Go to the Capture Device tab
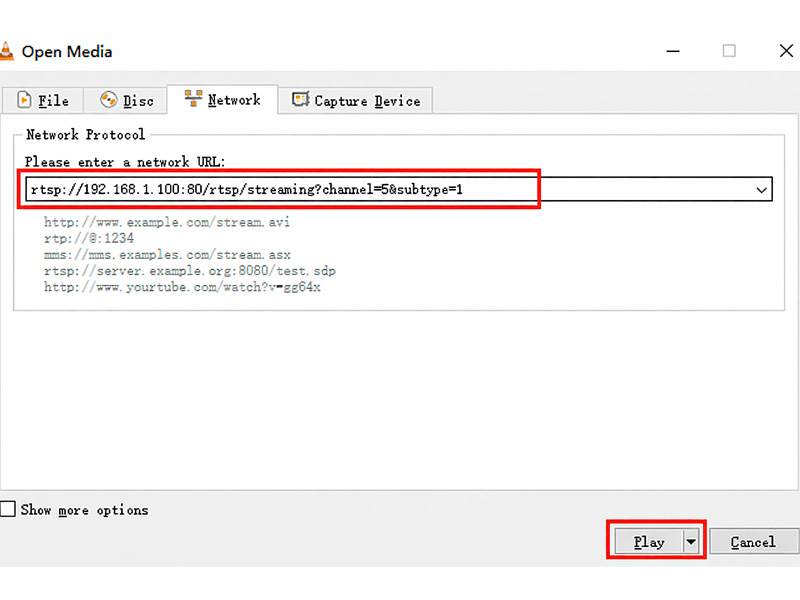 click(366, 101)
